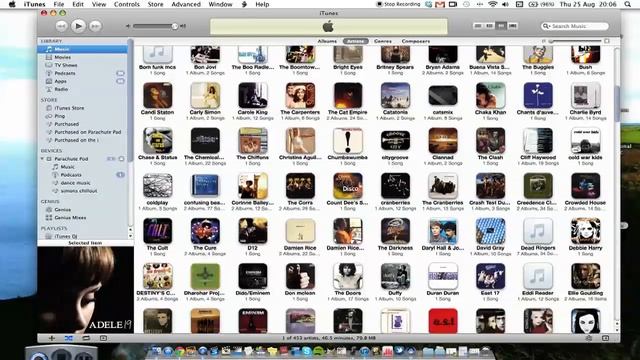Screen dimensions: 640x360
Task: Click the sidebar scroll down arrow
Action: point(130,236)
